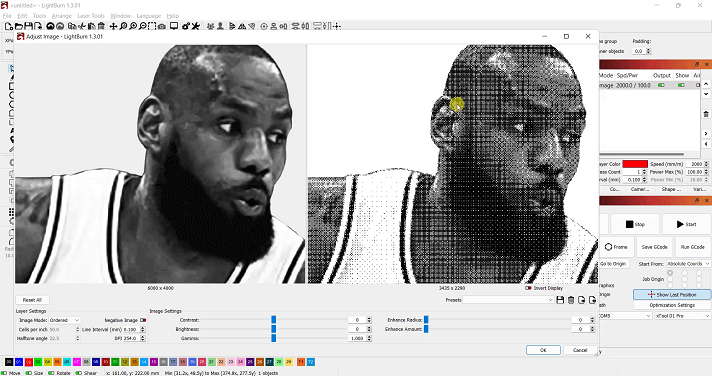The width and height of the screenshot is (712, 376).
Task: Click the delete layer trash icon in Cuts panel
Action: coord(706,114)
